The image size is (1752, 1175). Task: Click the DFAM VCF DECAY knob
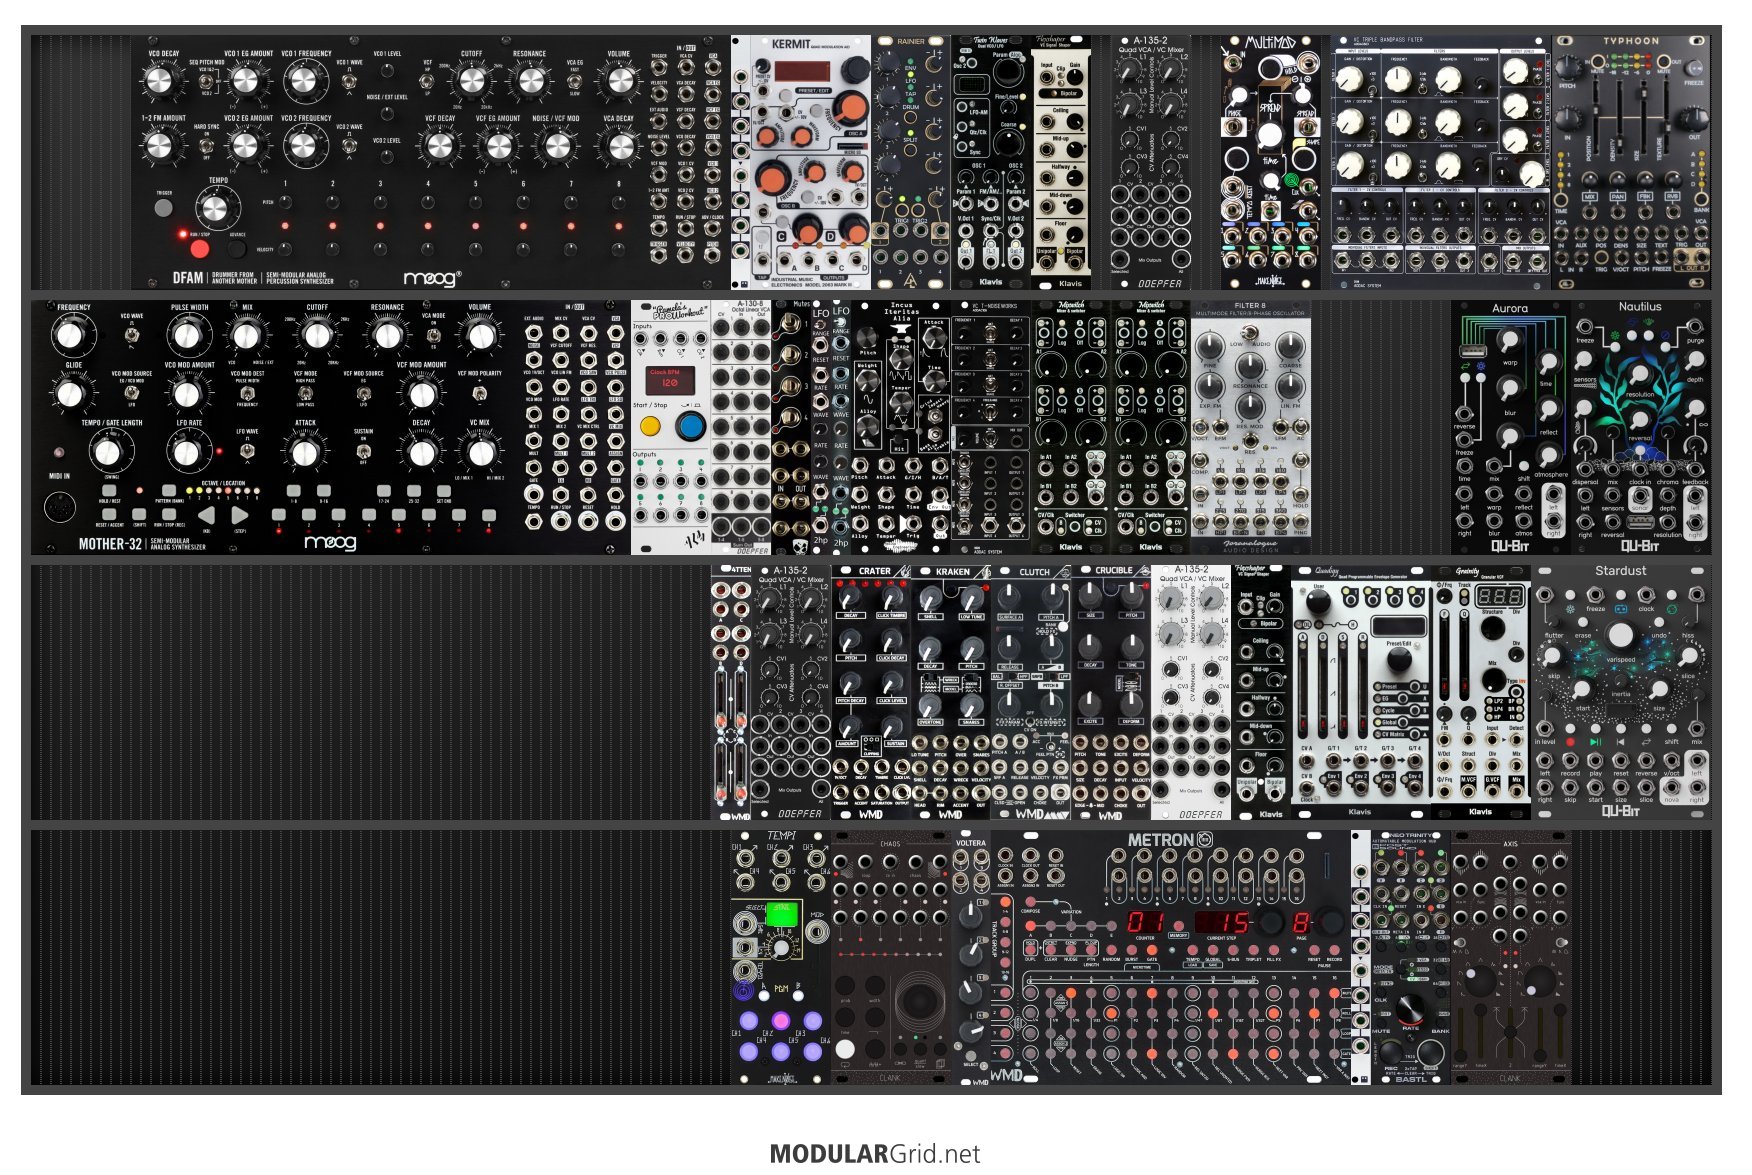[439, 146]
